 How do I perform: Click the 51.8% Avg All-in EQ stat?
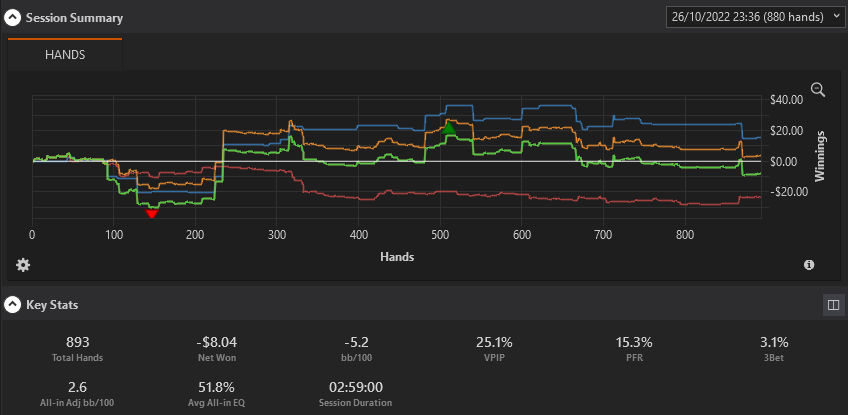216,394
